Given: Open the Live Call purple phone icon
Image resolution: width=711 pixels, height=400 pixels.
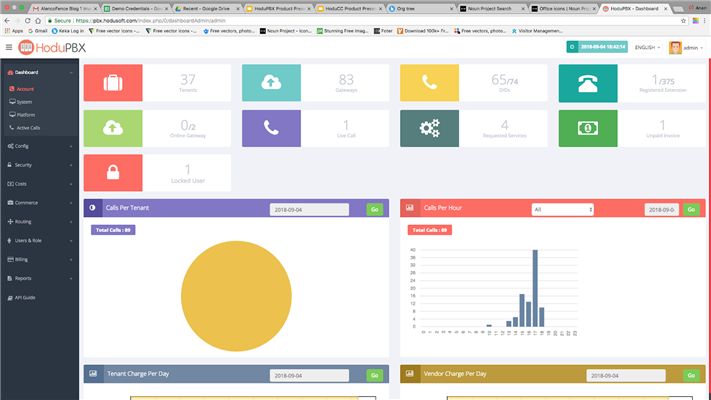Looking at the screenshot, I should tap(271, 128).
